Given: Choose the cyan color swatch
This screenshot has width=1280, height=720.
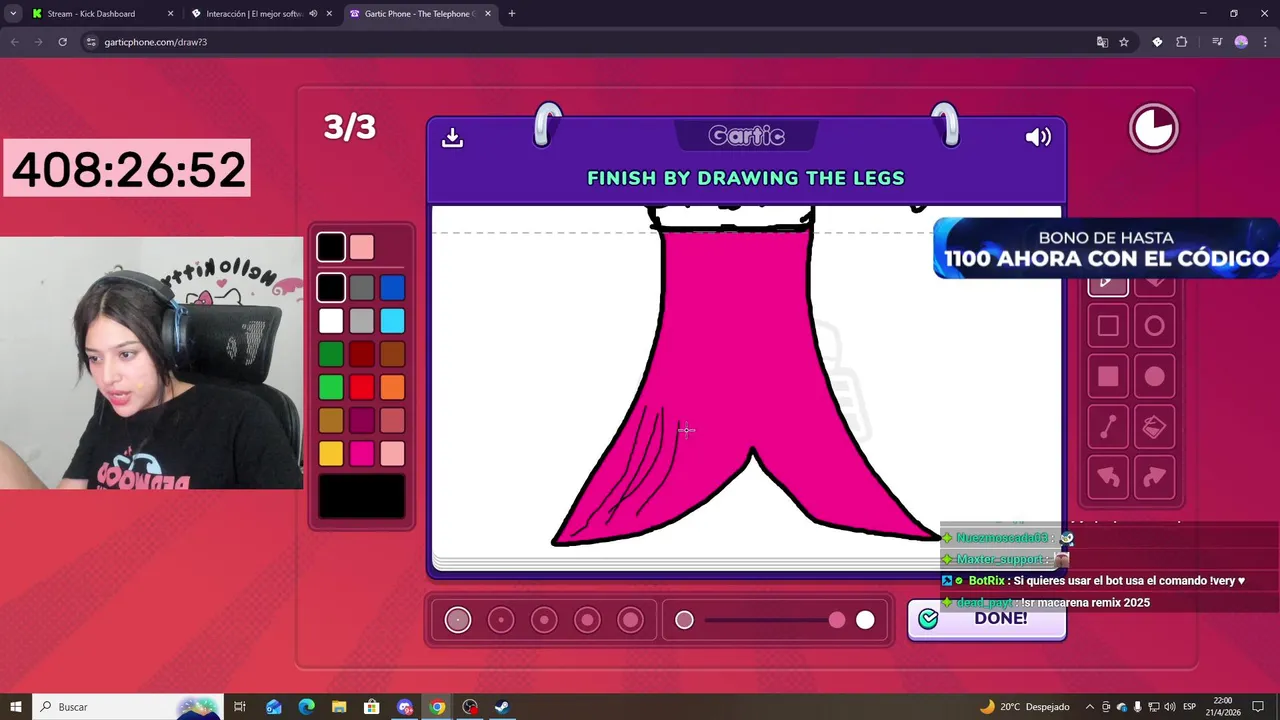Looking at the screenshot, I should (x=392, y=321).
